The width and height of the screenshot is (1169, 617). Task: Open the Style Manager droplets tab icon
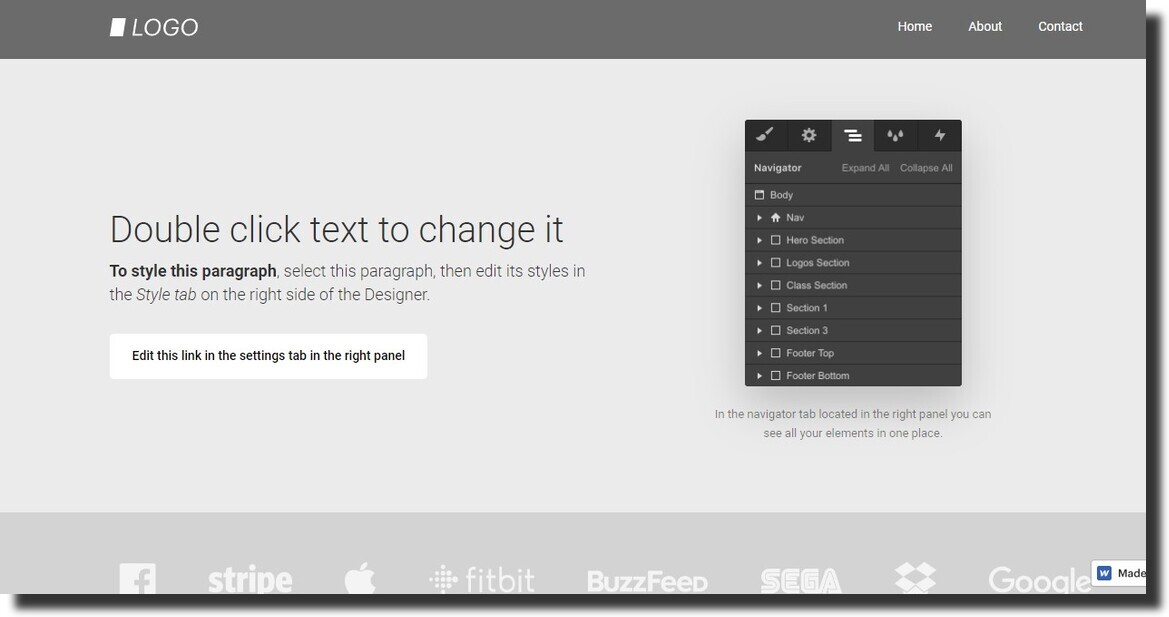click(x=895, y=135)
